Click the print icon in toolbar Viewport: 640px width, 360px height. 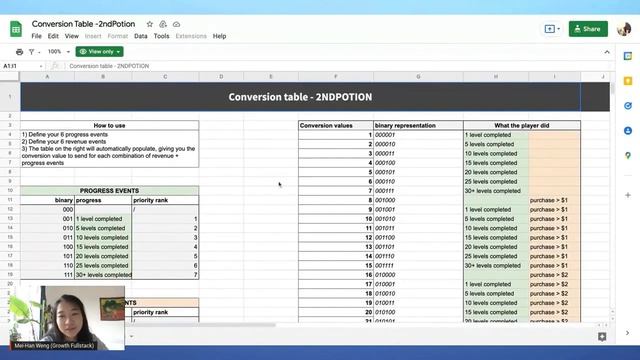19,52
